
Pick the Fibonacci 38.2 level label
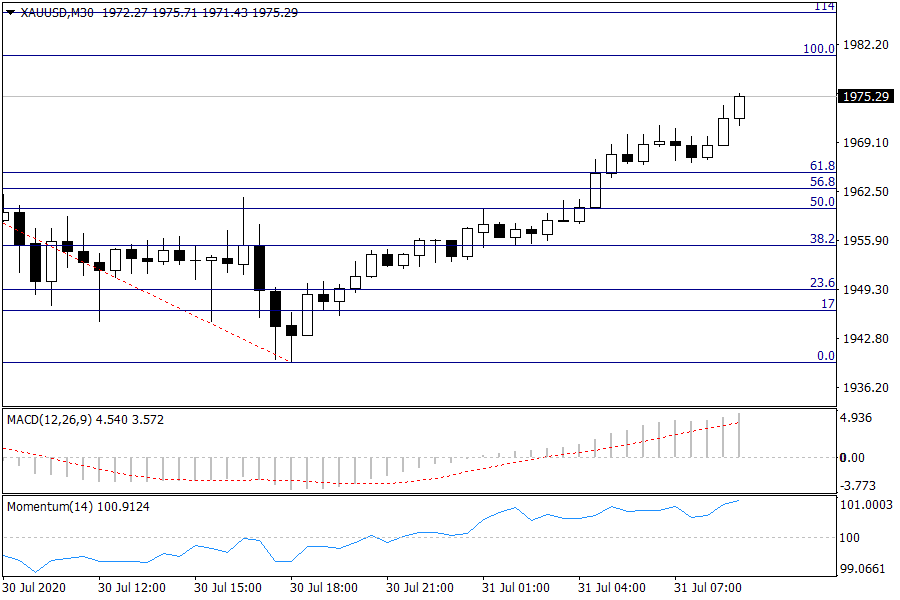coord(822,239)
